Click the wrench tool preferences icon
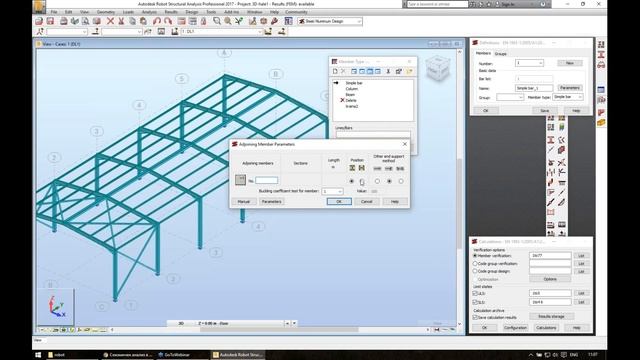The image size is (640, 360). point(275,21)
